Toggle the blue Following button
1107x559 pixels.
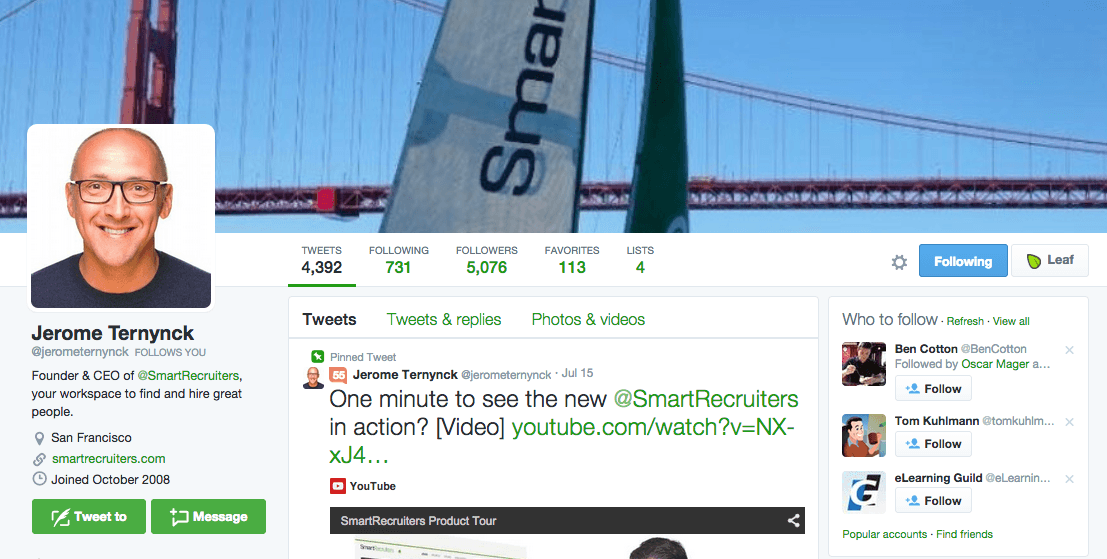(963, 260)
